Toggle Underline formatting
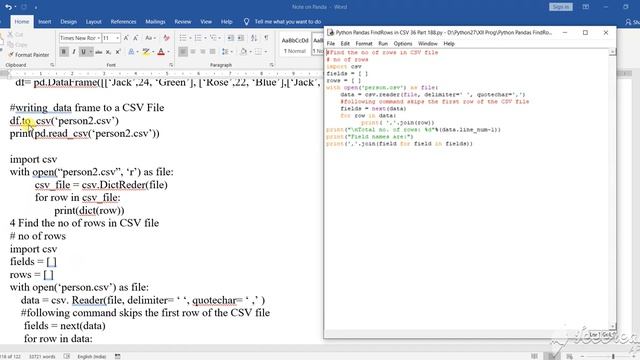The height and width of the screenshot is (360, 640). [83, 52]
